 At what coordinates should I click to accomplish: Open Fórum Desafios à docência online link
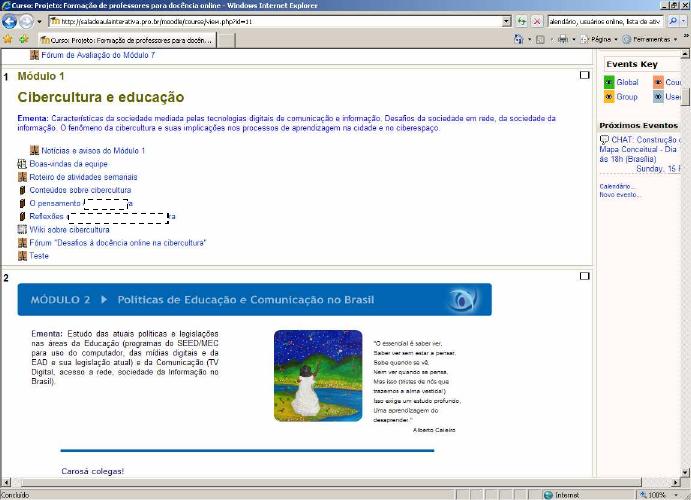click(x=117, y=242)
